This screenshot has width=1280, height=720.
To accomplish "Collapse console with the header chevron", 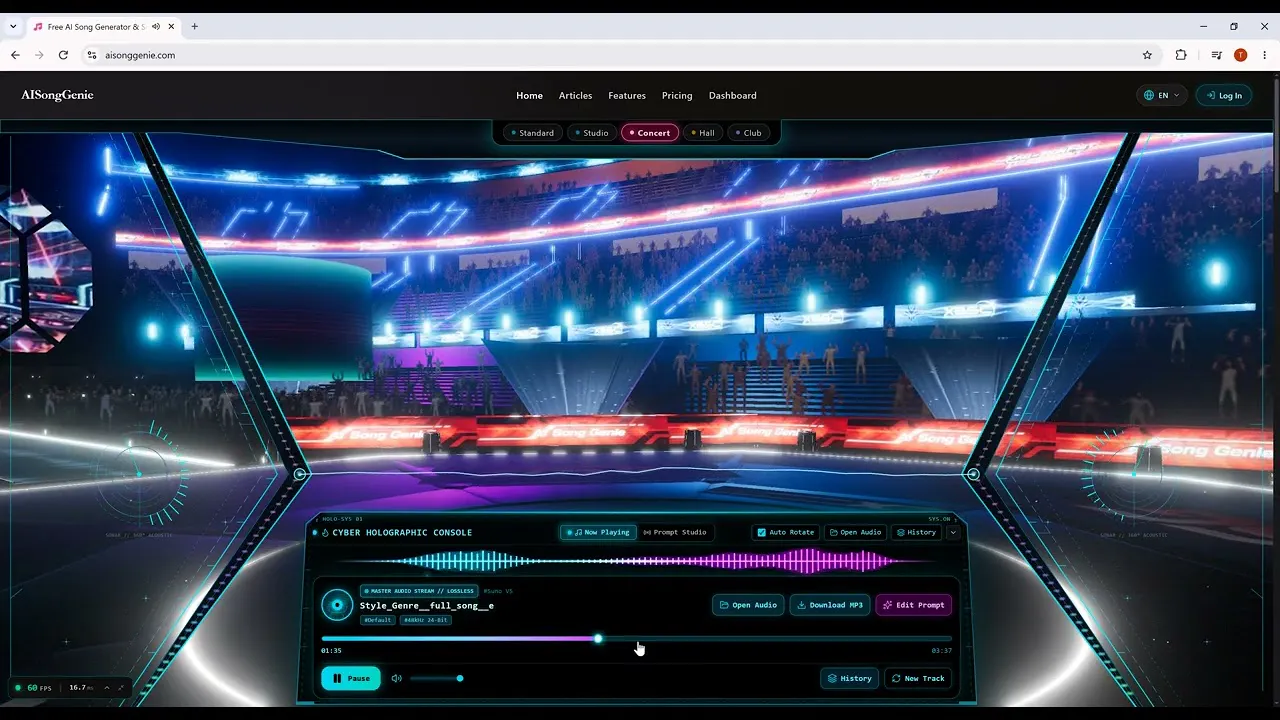I will (x=952, y=532).
